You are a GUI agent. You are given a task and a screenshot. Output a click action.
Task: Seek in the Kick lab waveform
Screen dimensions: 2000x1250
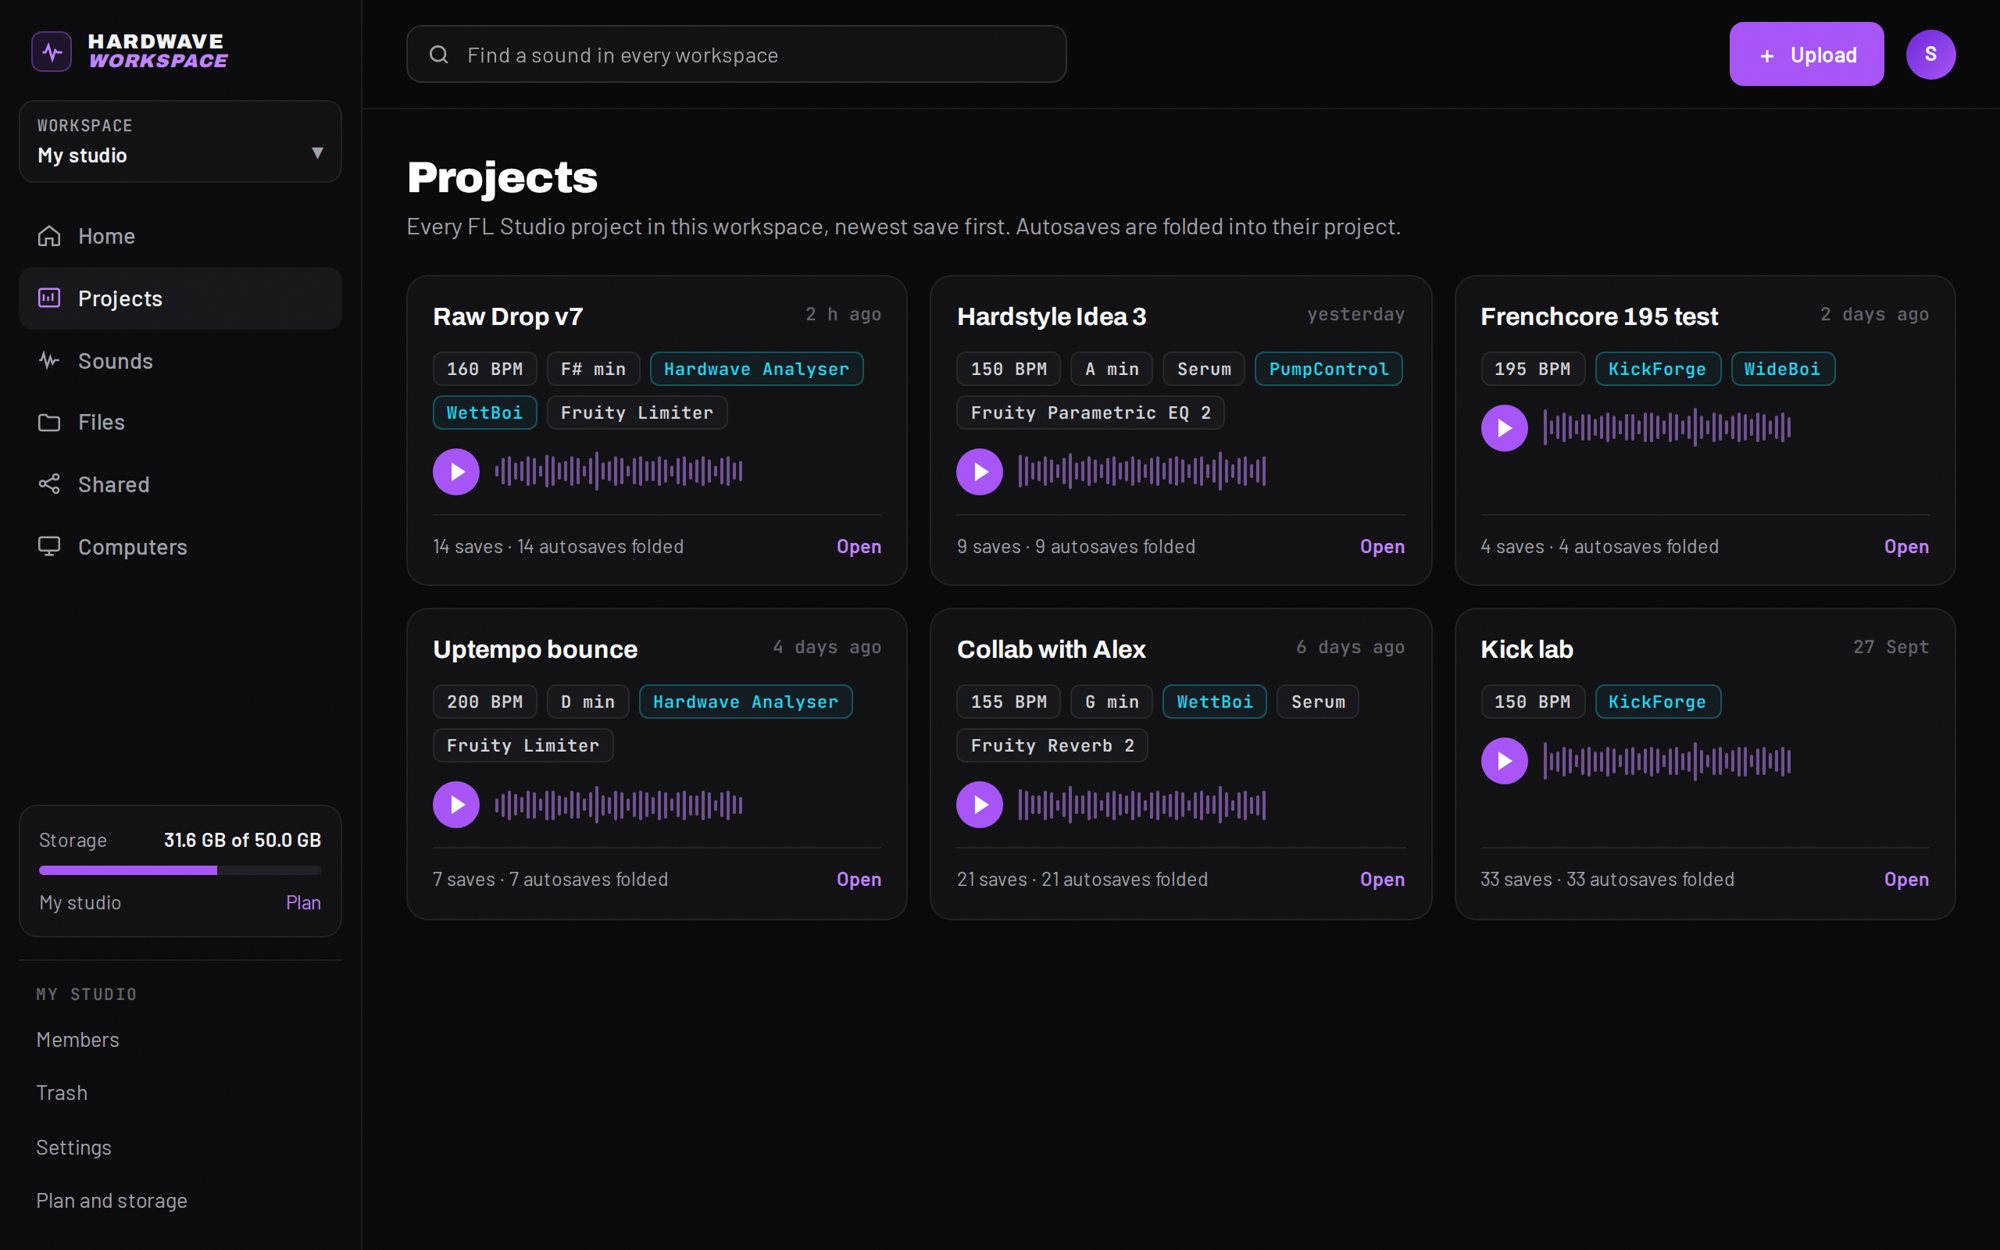(x=1667, y=761)
